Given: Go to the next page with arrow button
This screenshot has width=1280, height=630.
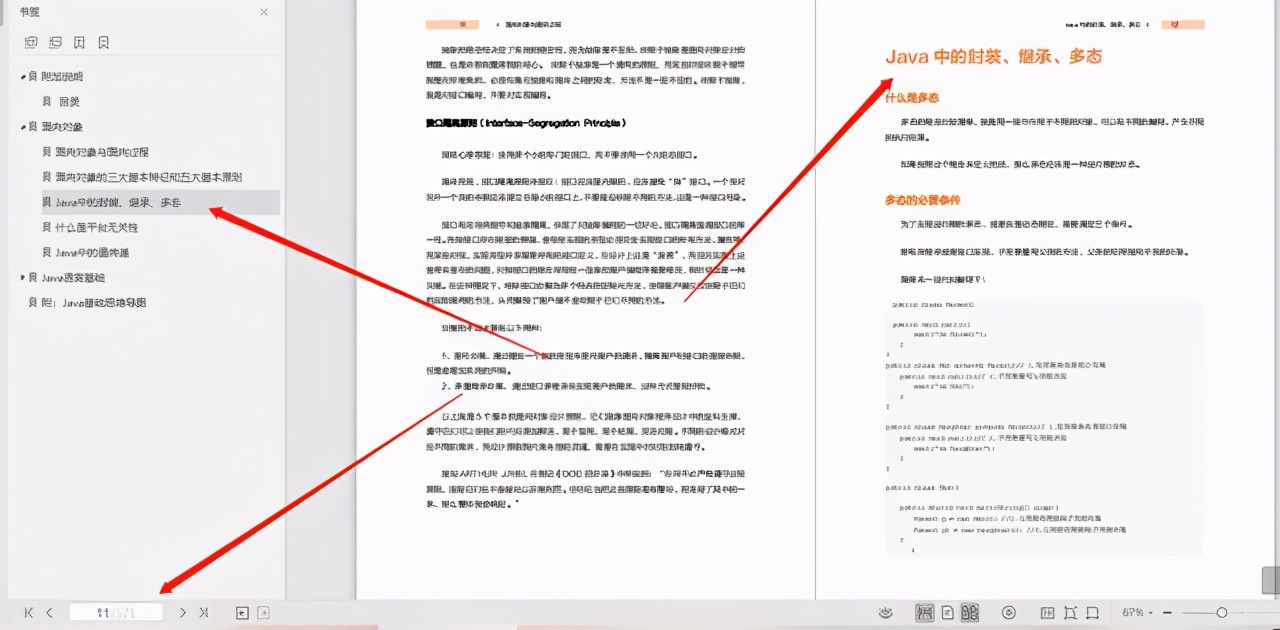Looking at the screenshot, I should (183, 612).
